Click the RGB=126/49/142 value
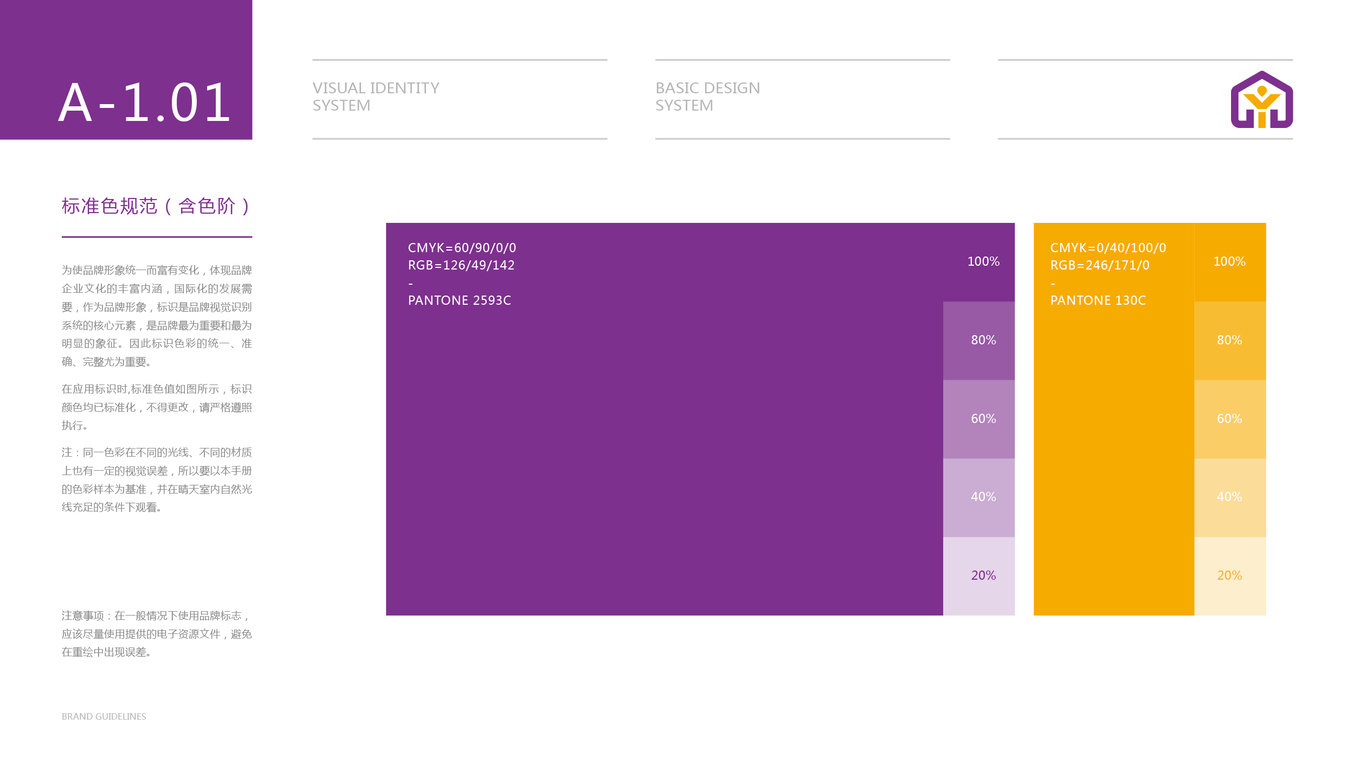The width and height of the screenshot is (1366, 768). (x=461, y=265)
